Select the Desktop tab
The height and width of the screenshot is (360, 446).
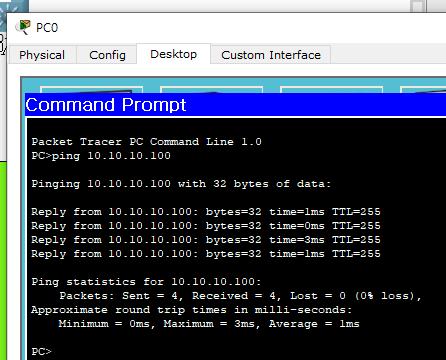[173, 54]
